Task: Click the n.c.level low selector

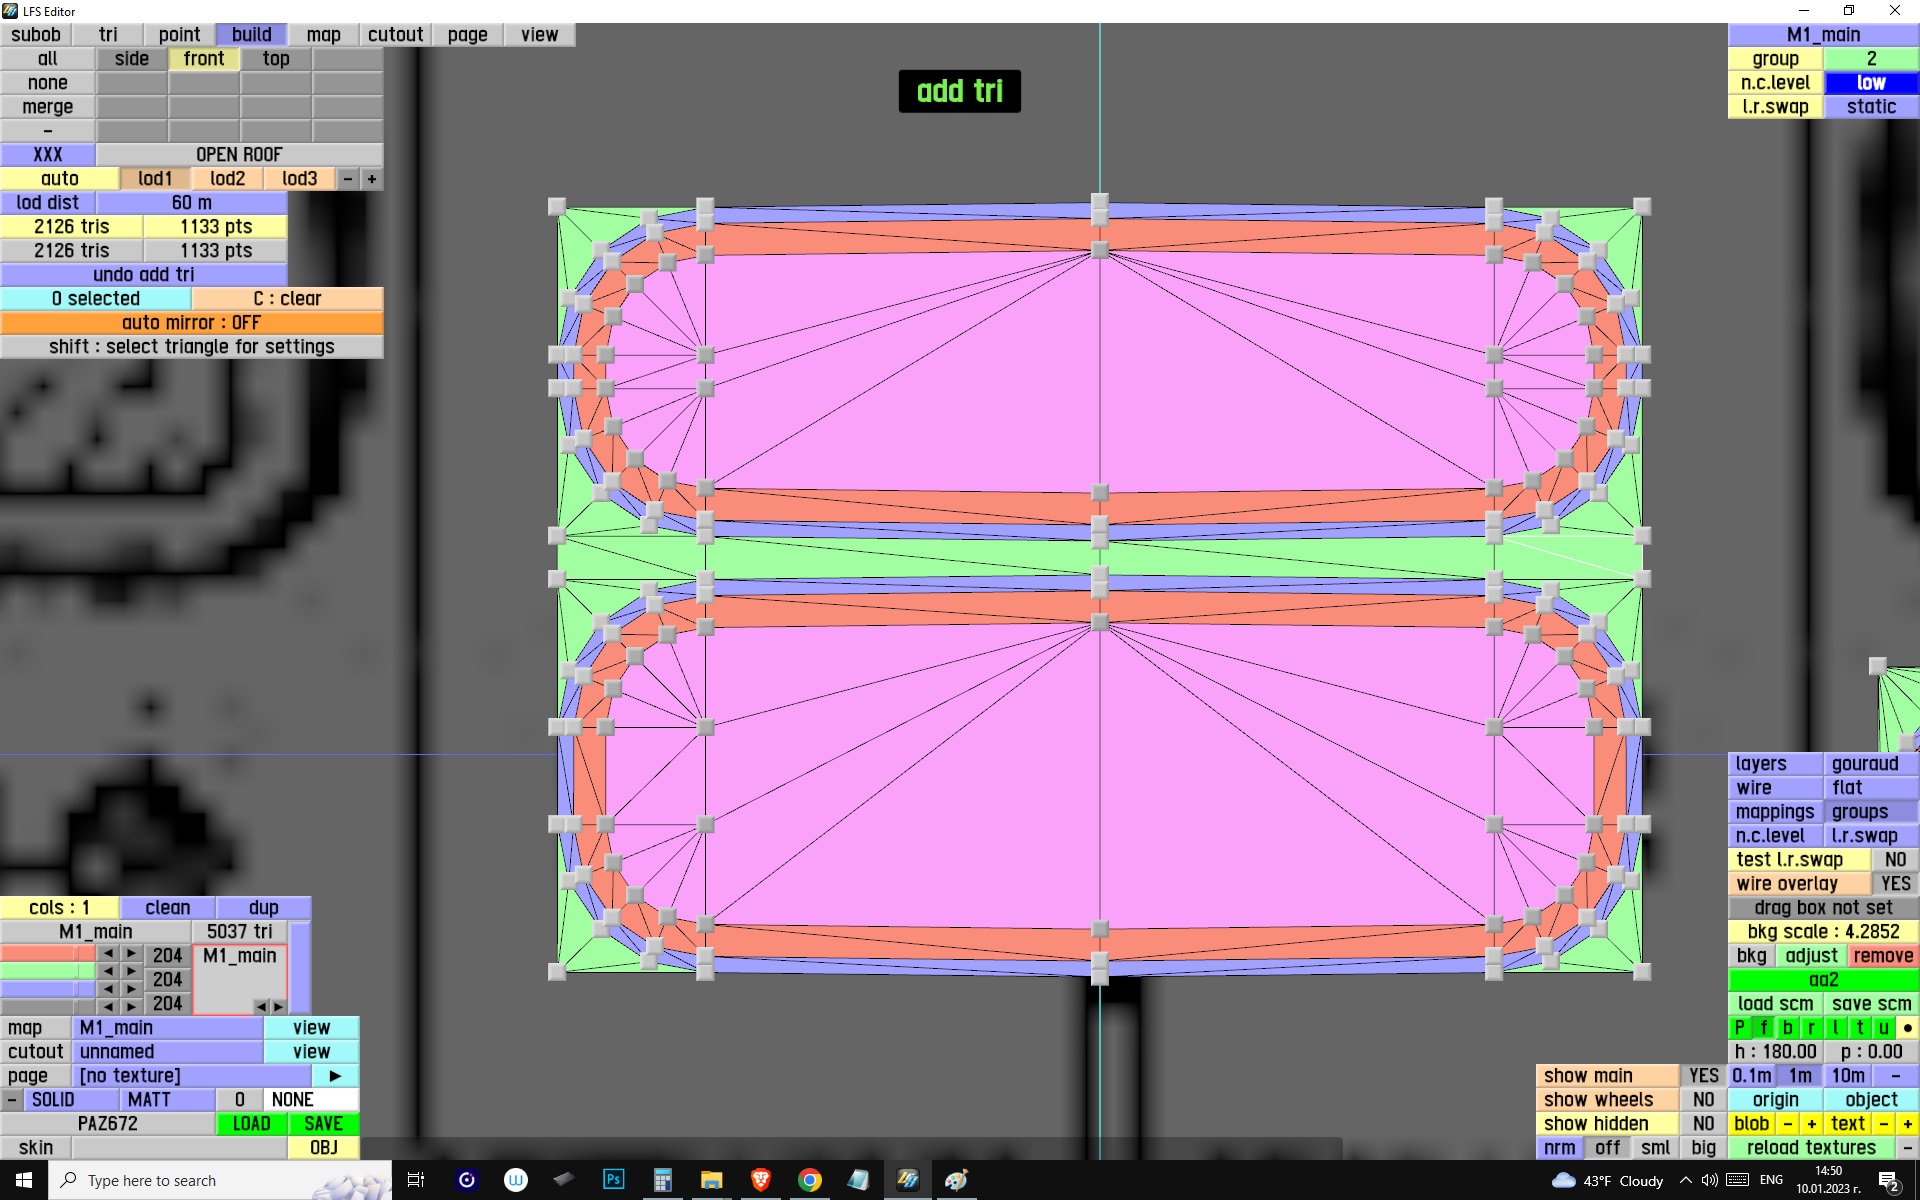Action: click(x=1870, y=83)
